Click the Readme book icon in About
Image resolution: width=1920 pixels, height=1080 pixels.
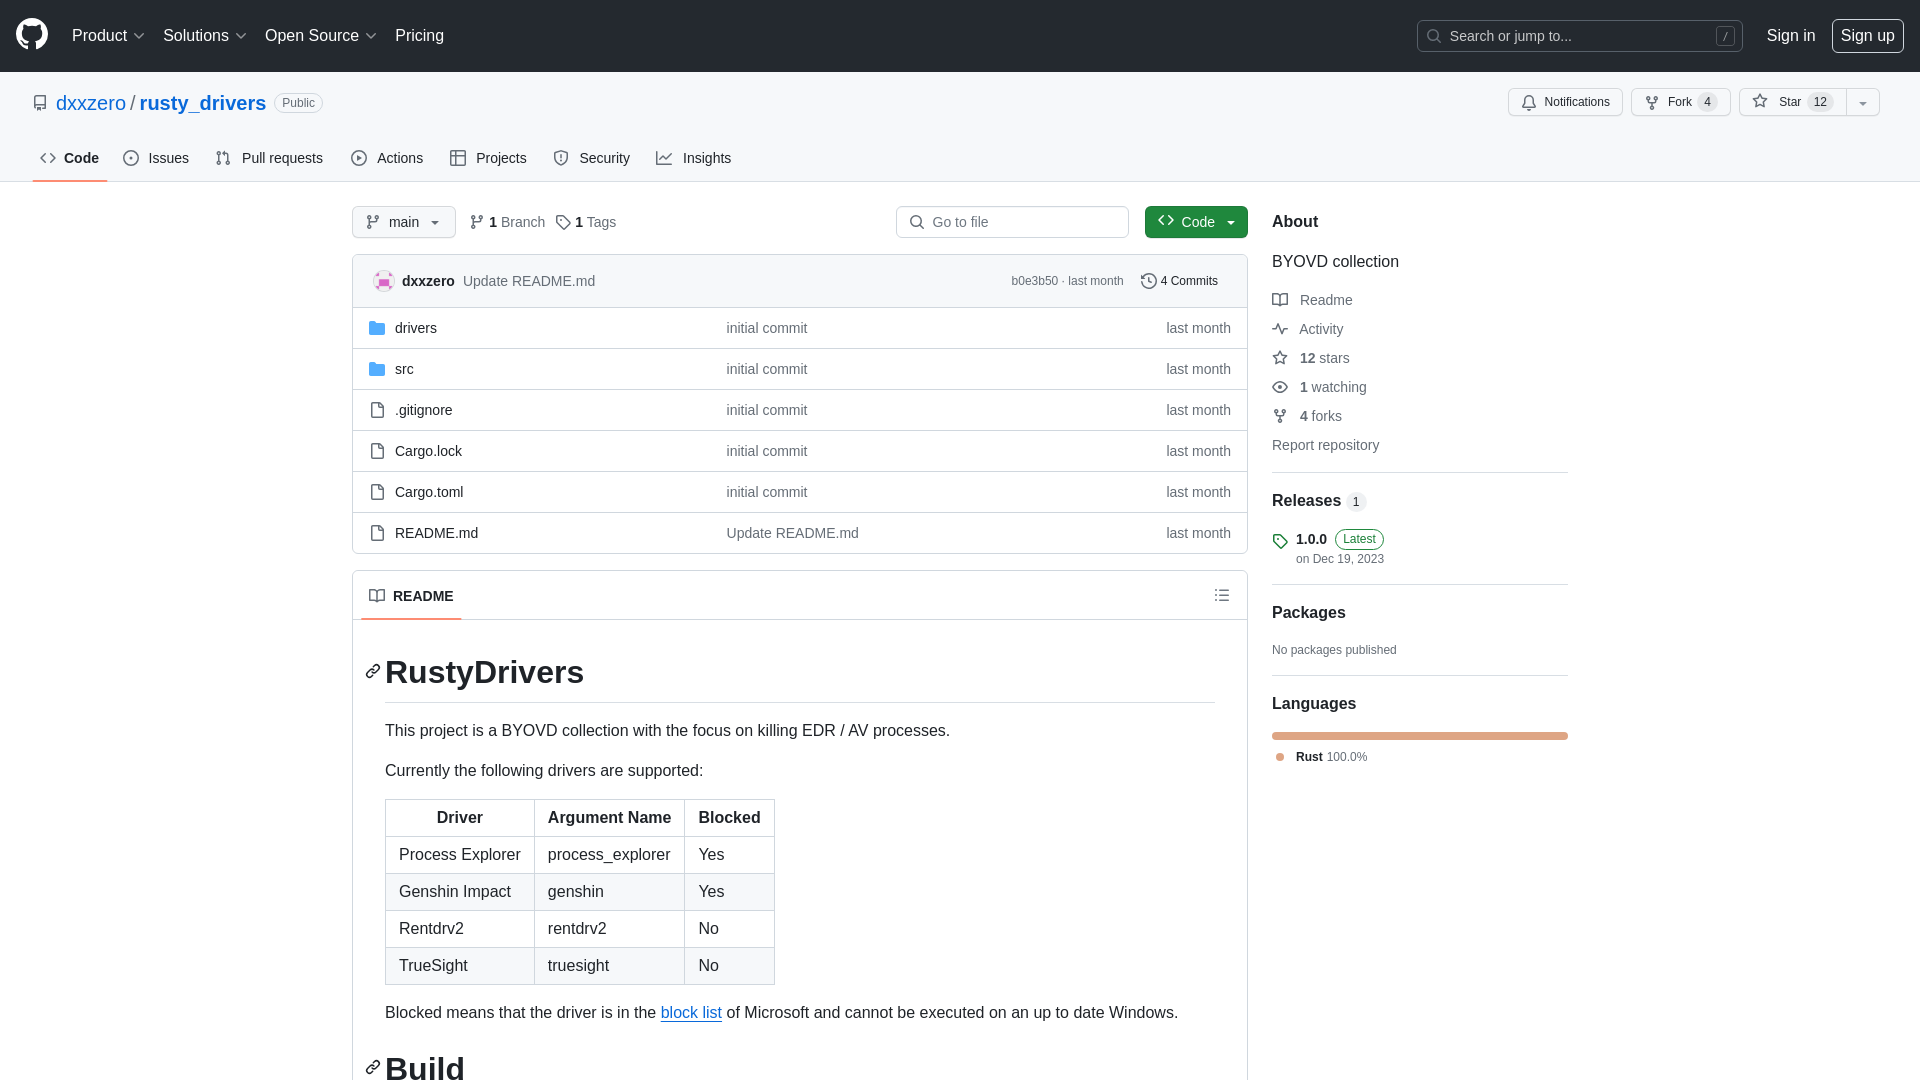coord(1280,300)
